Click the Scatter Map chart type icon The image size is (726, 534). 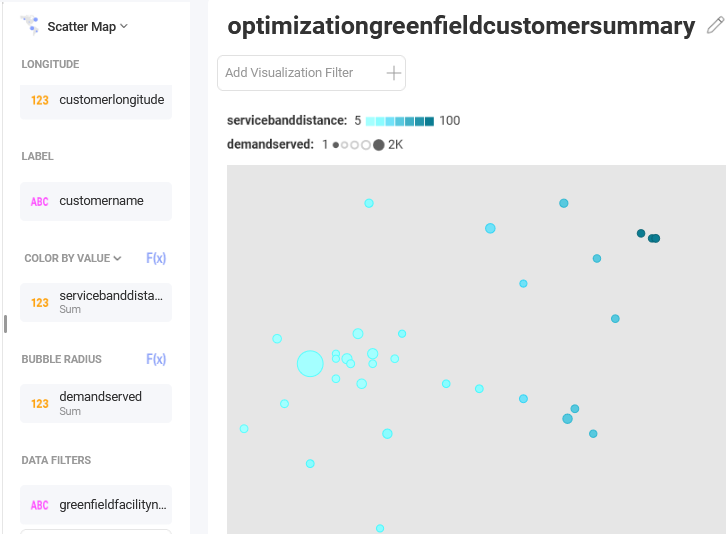(30, 25)
